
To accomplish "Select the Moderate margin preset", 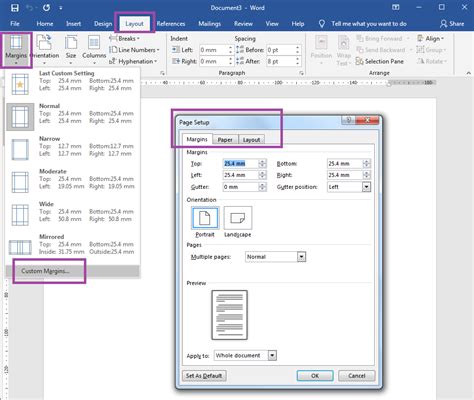I will point(73,181).
